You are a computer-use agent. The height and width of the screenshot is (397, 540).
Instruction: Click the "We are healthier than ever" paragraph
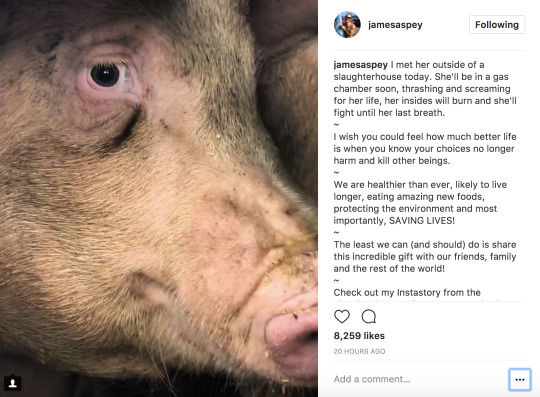[420, 202]
